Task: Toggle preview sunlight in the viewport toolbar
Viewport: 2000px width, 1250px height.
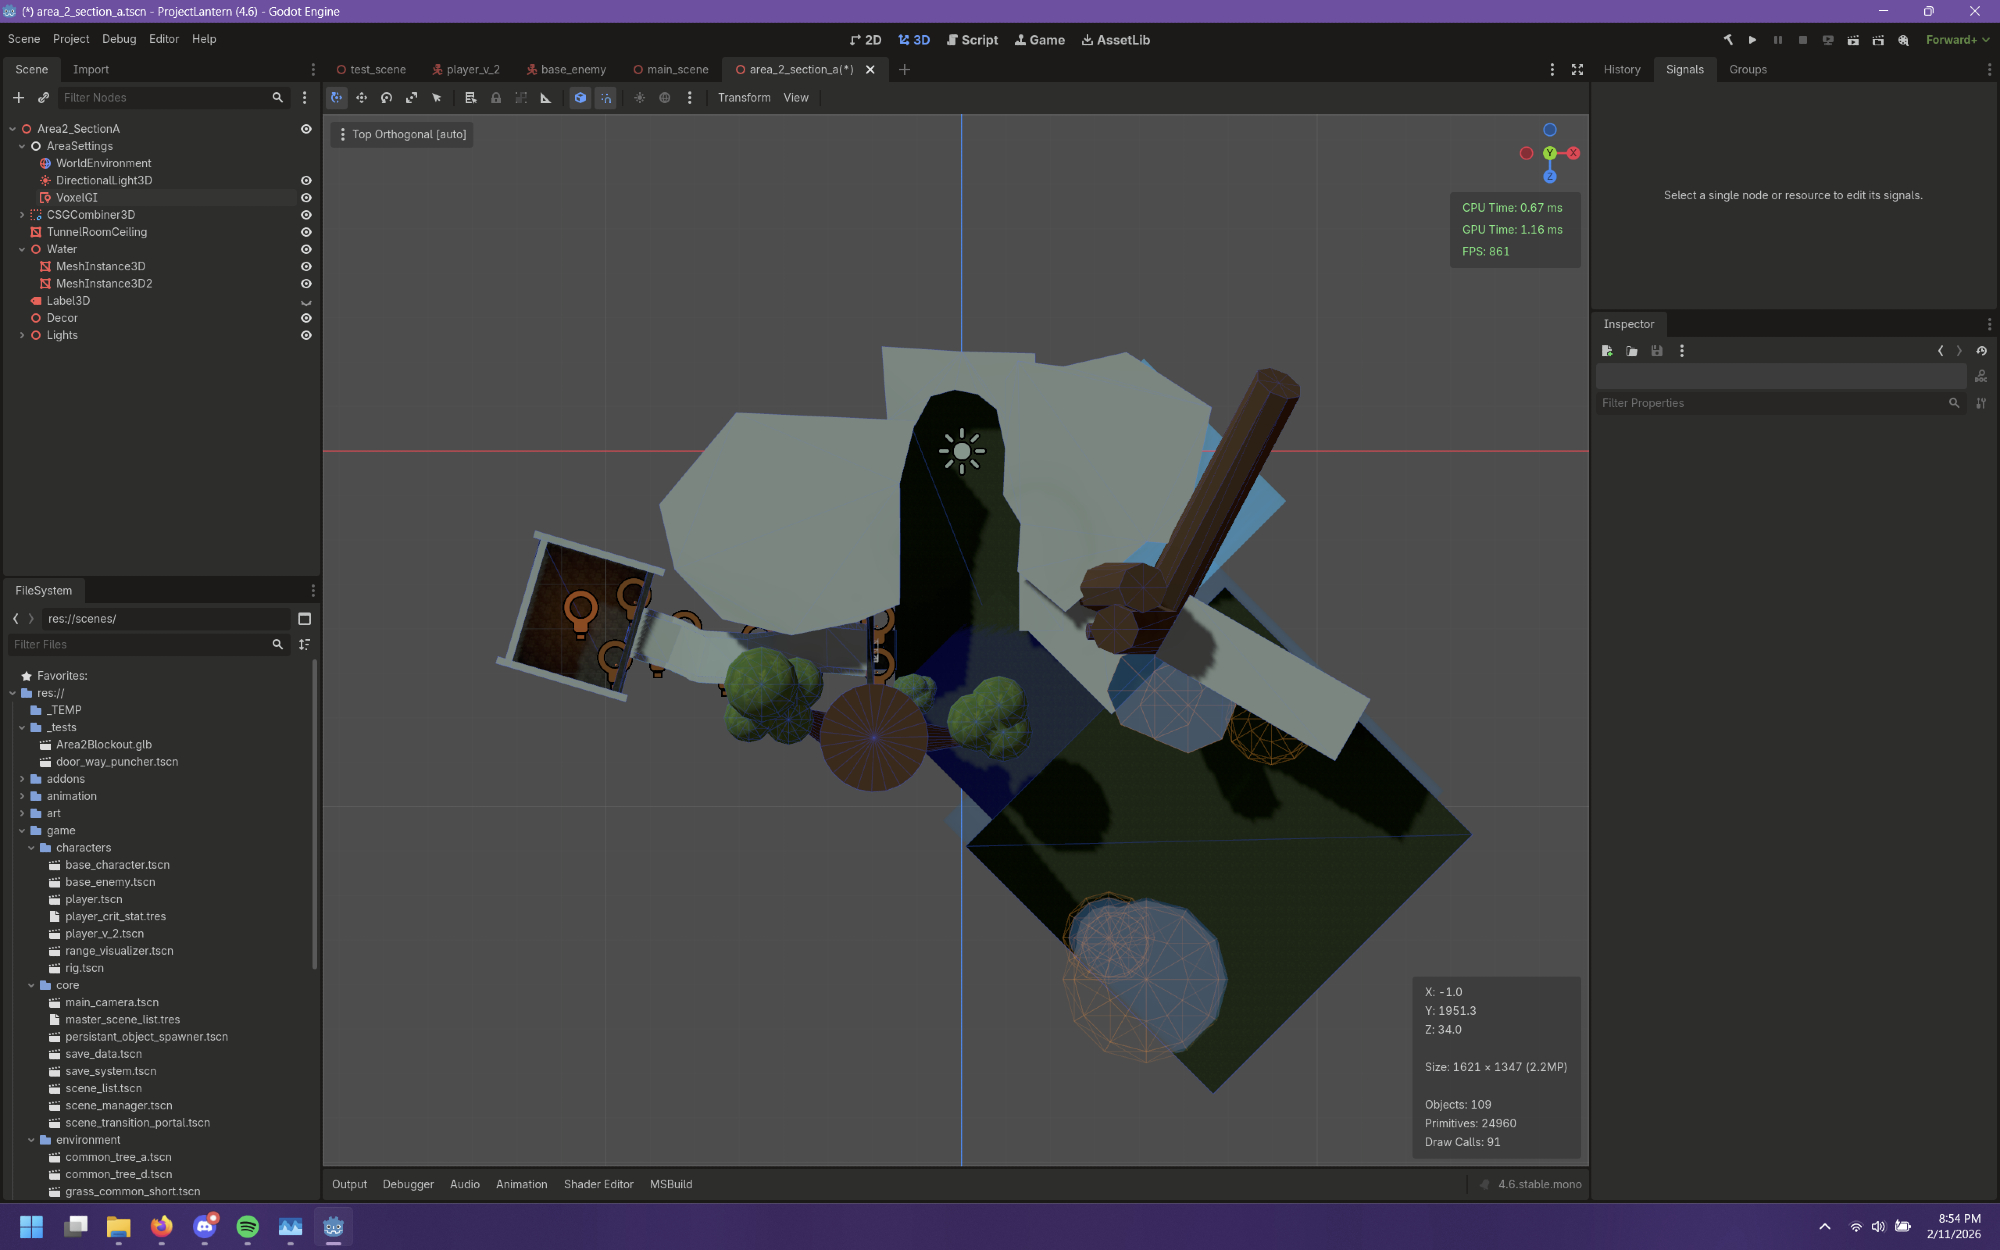Action: tap(640, 98)
